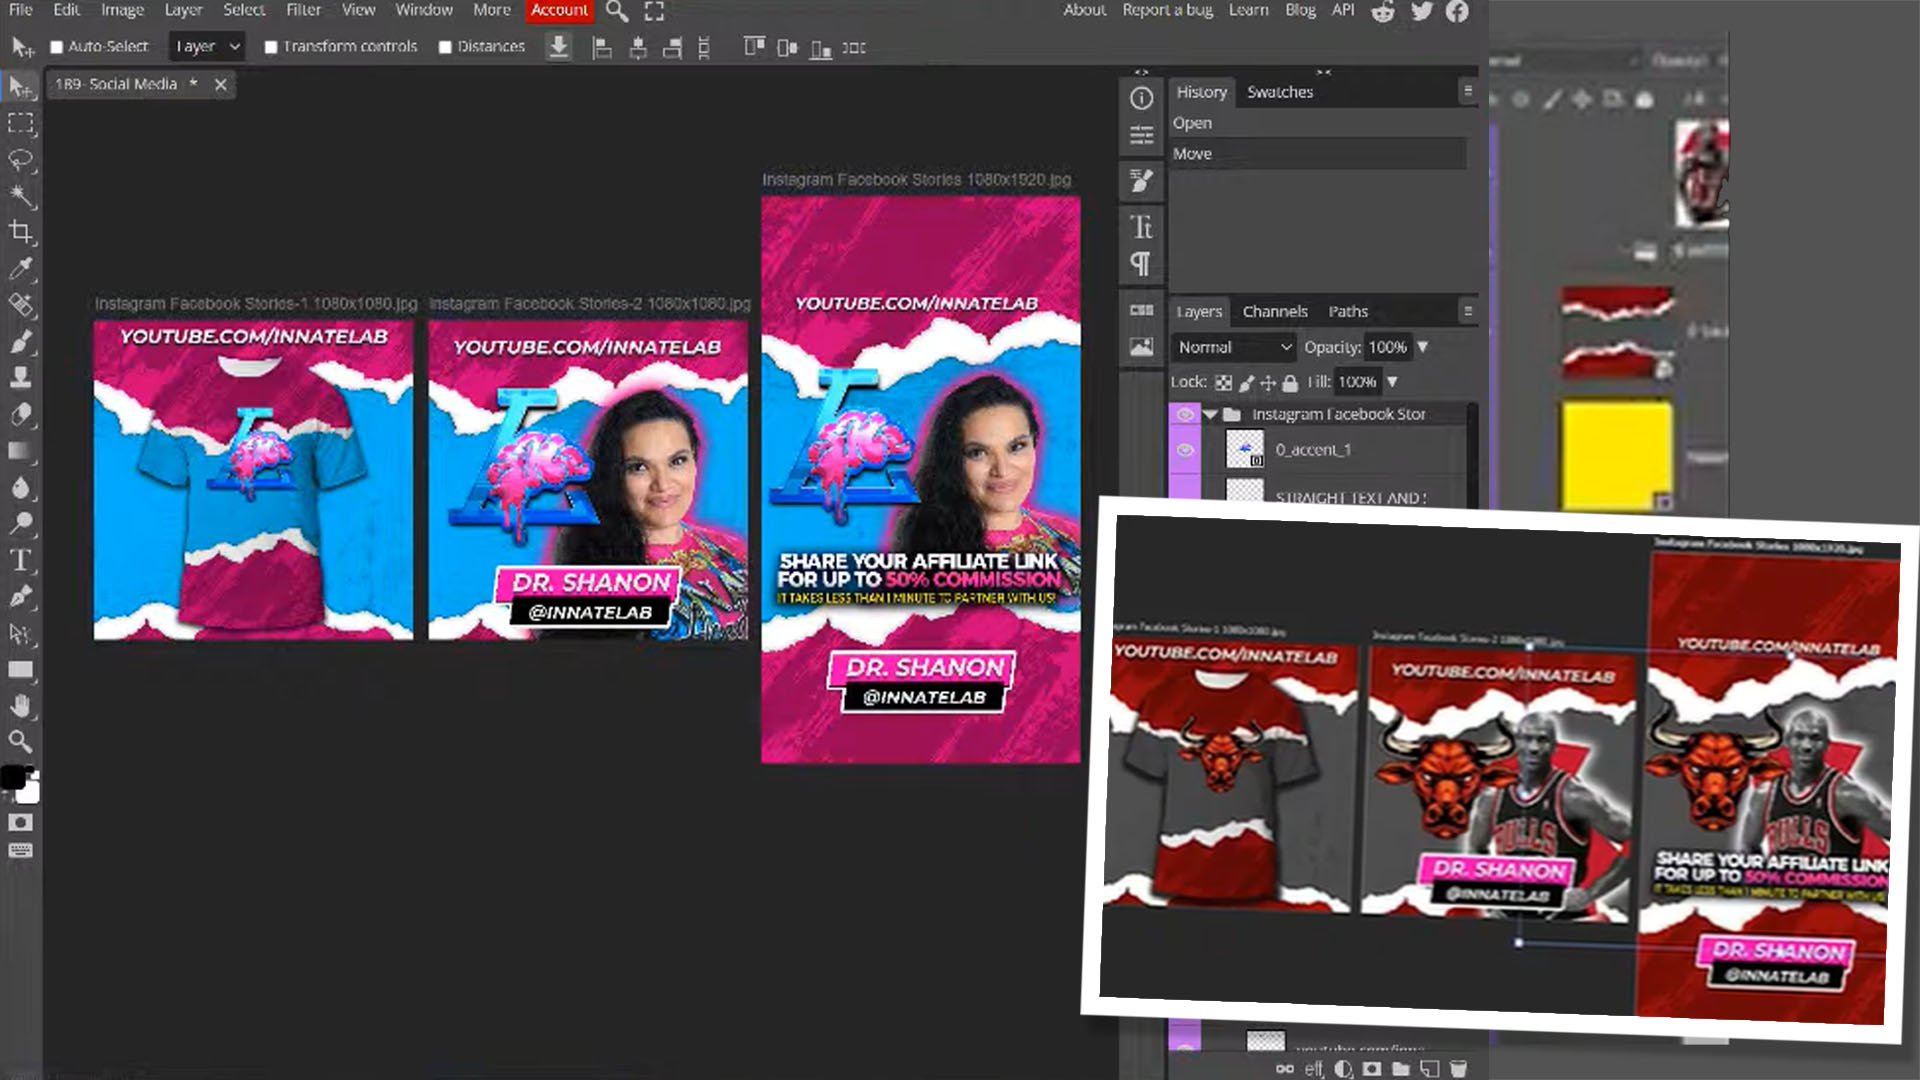Collapse the Instagram Facebook Stor folder
Viewport: 1920px width, 1080px height.
pyautogui.click(x=1211, y=414)
